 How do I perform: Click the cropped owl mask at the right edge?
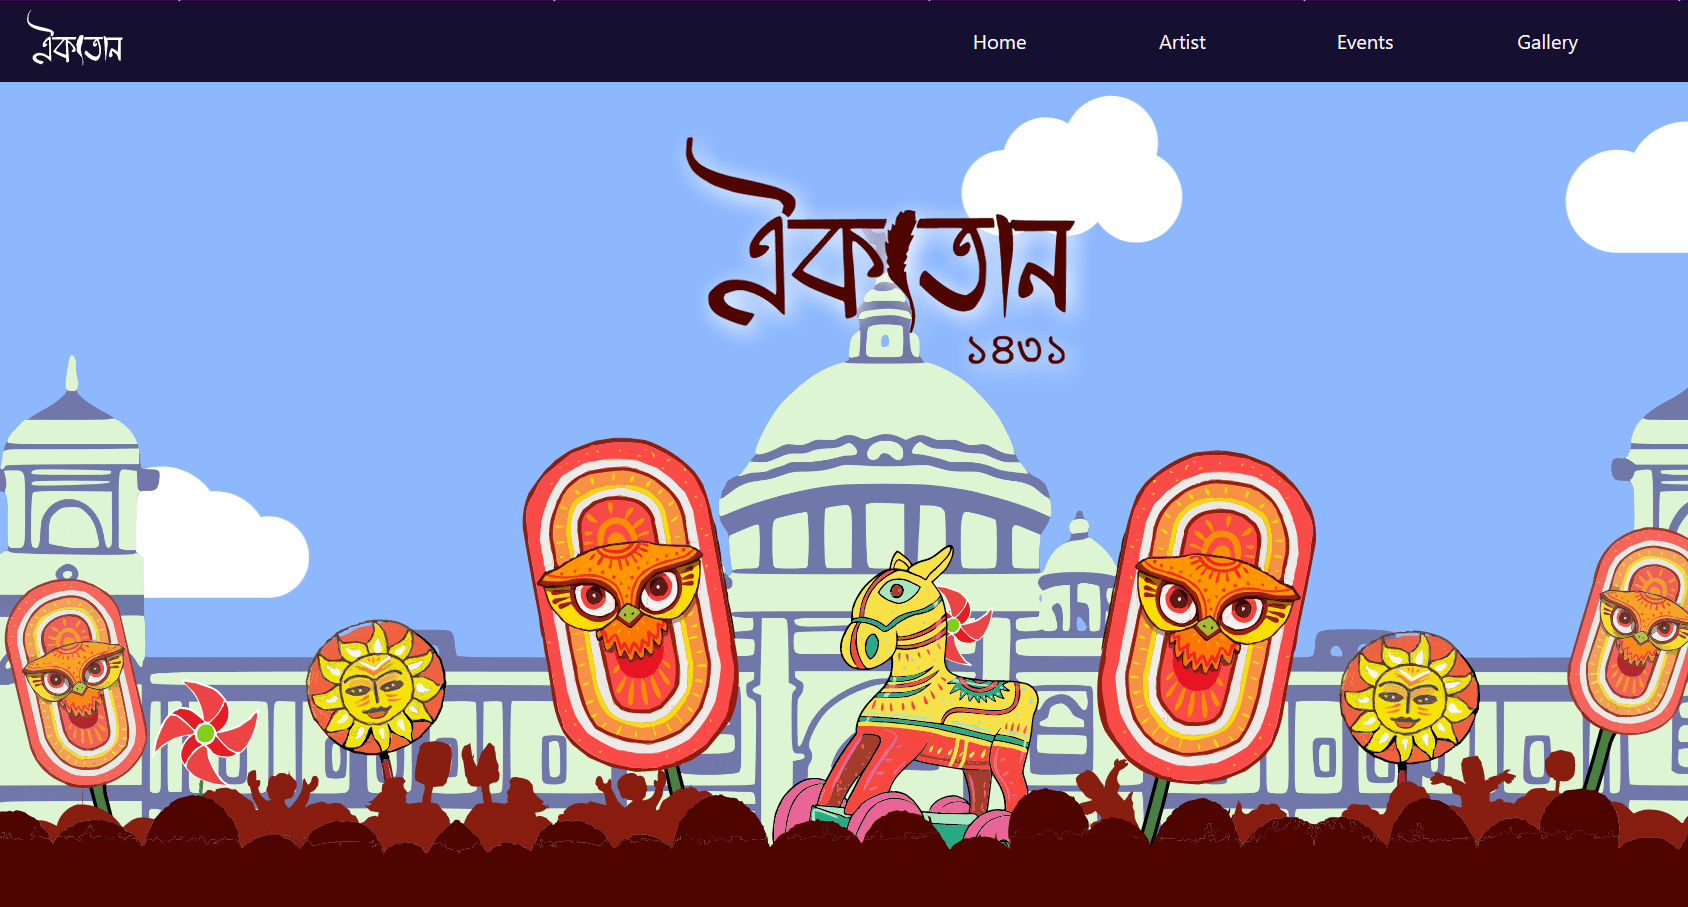pyautogui.click(x=1632, y=630)
